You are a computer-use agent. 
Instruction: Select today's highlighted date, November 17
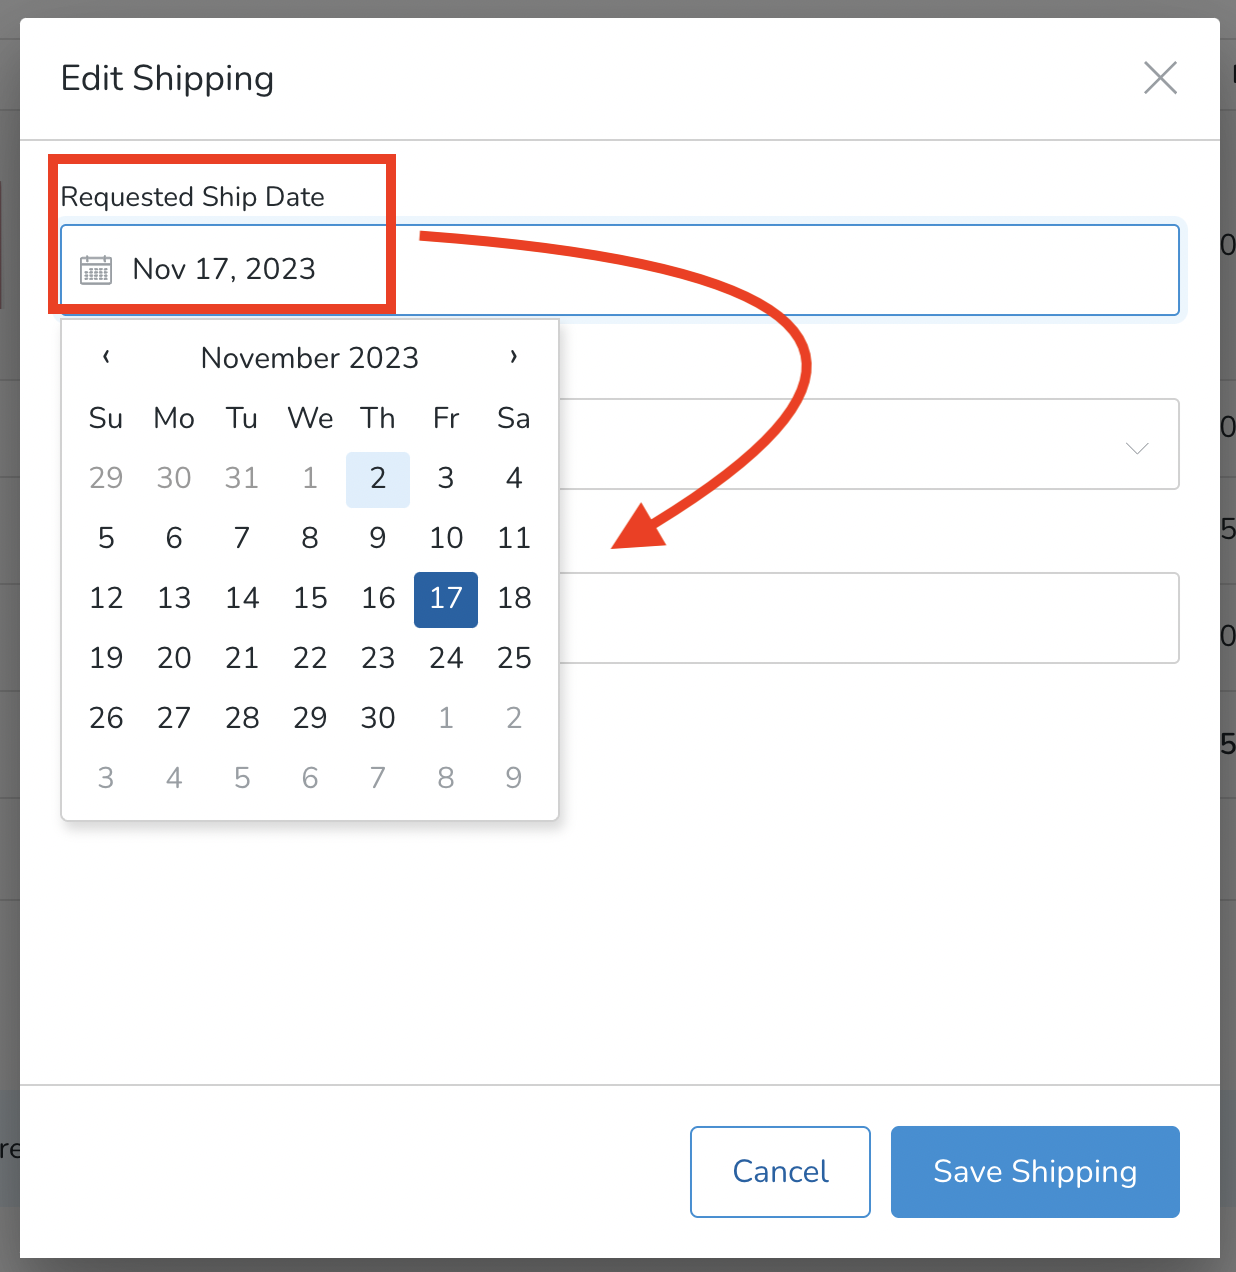pos(445,599)
